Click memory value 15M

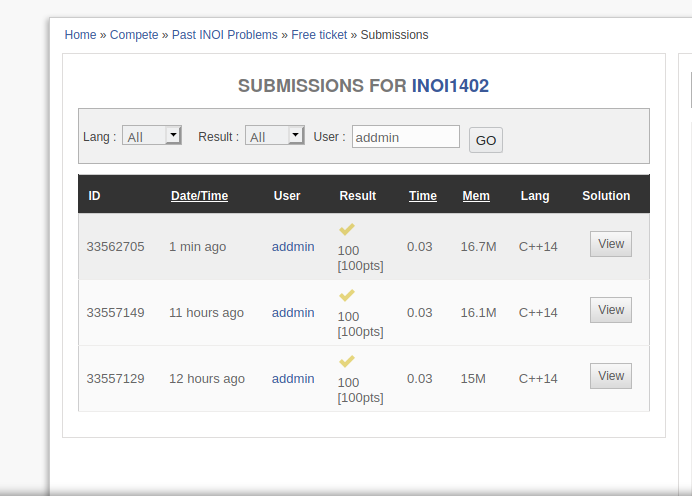point(473,379)
